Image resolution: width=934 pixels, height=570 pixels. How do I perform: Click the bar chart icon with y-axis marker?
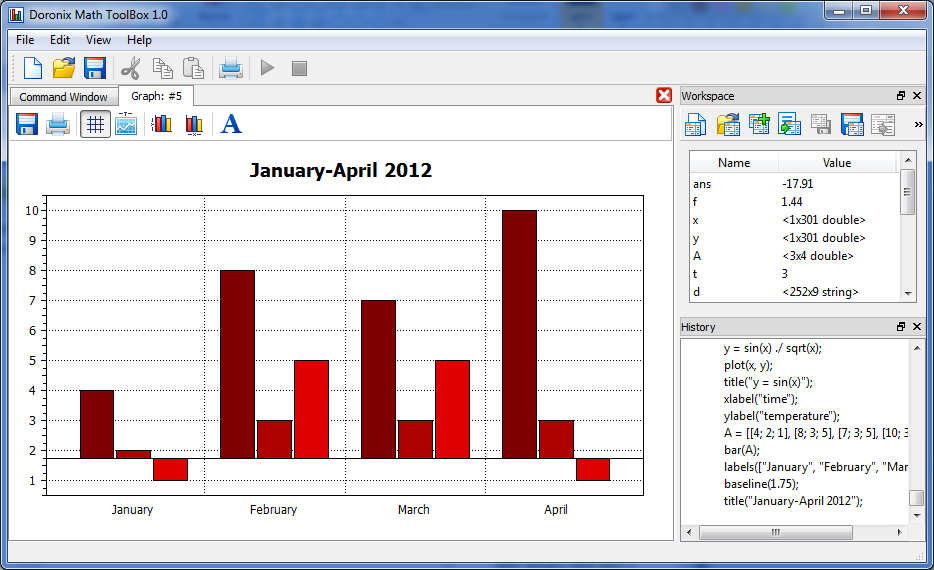click(x=161, y=124)
